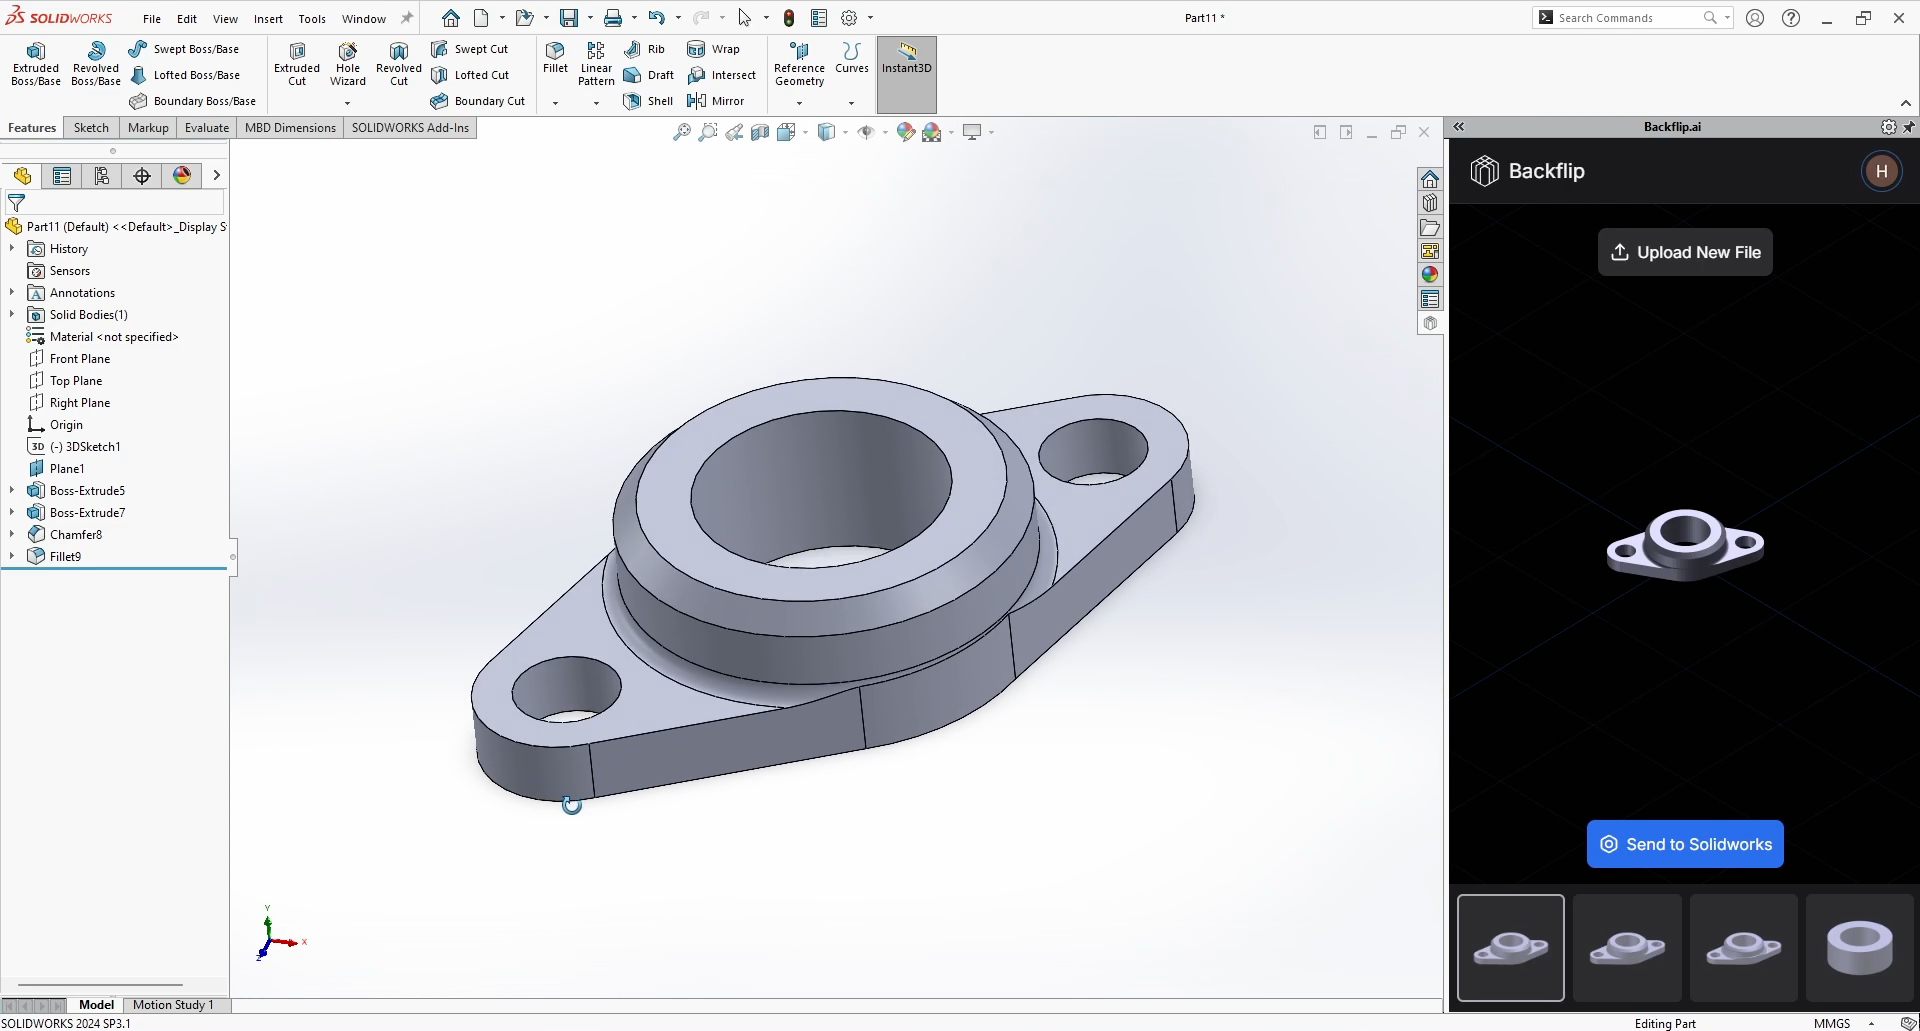Open the ConfigurationManager tab icon

[102, 176]
